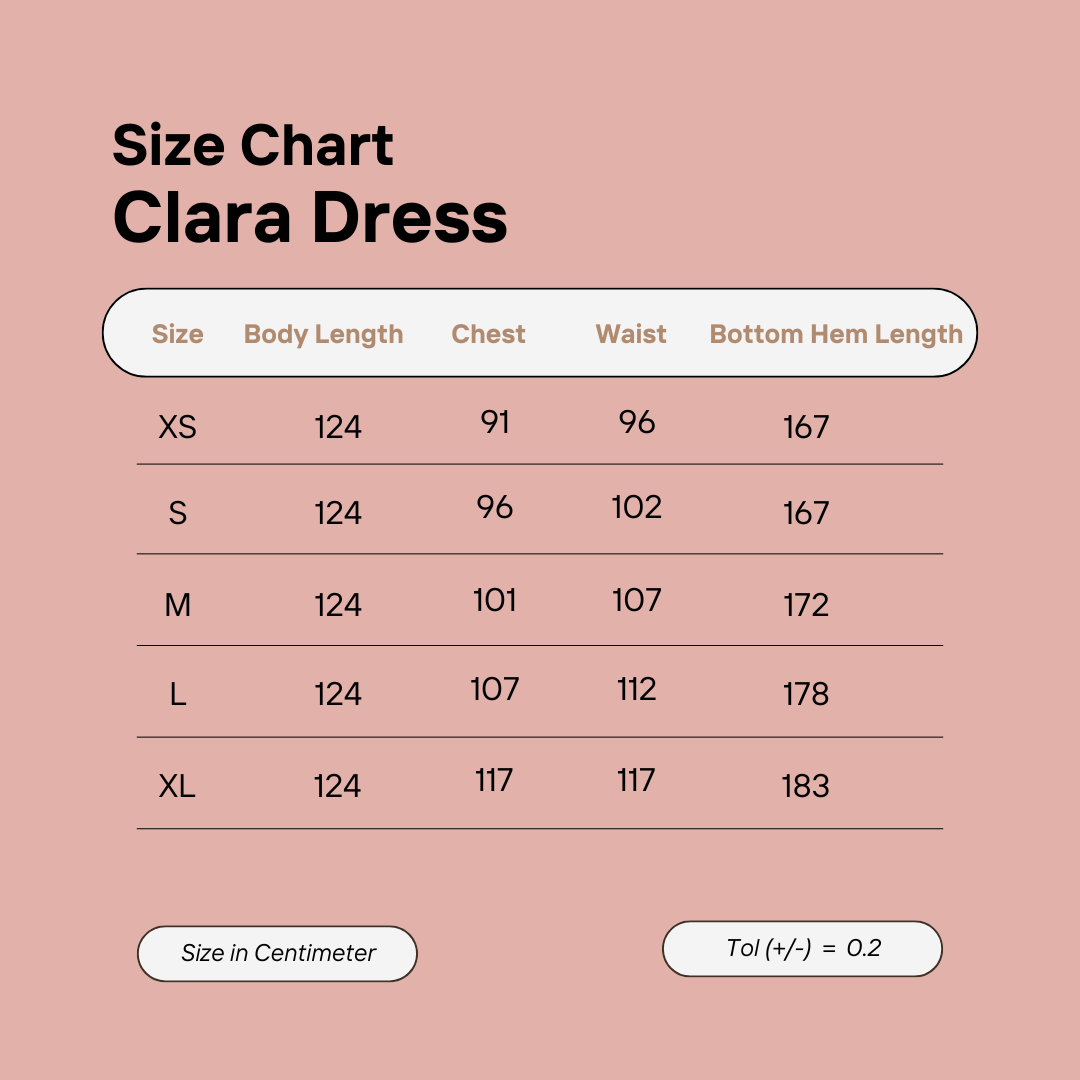The height and width of the screenshot is (1080, 1080).
Task: Click the Chest column header
Action: (x=488, y=334)
